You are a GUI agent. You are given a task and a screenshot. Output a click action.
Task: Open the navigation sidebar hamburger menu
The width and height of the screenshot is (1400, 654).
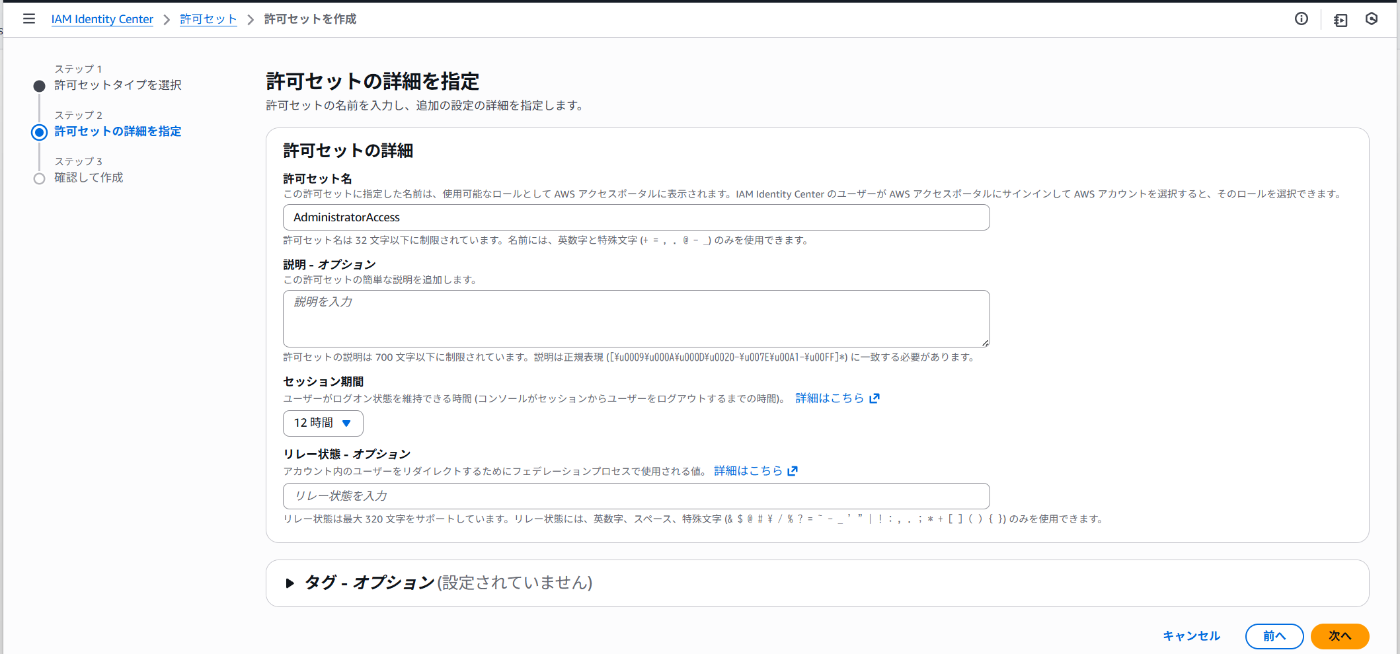(x=28, y=18)
